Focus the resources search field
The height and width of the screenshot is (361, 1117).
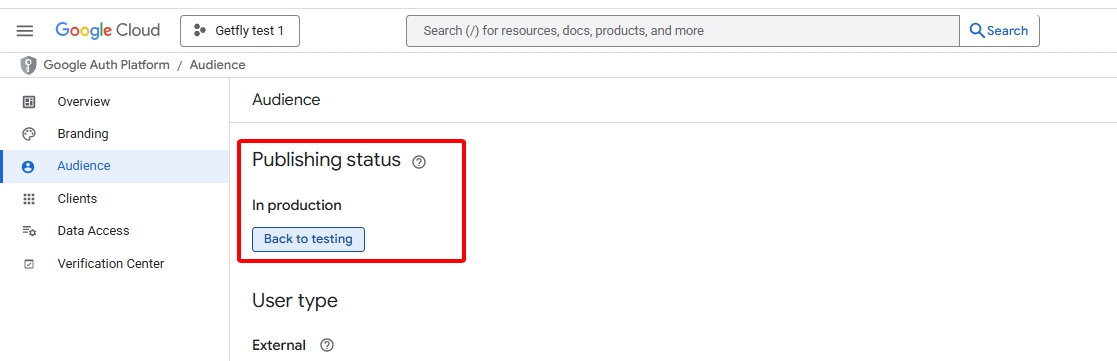[x=682, y=31]
